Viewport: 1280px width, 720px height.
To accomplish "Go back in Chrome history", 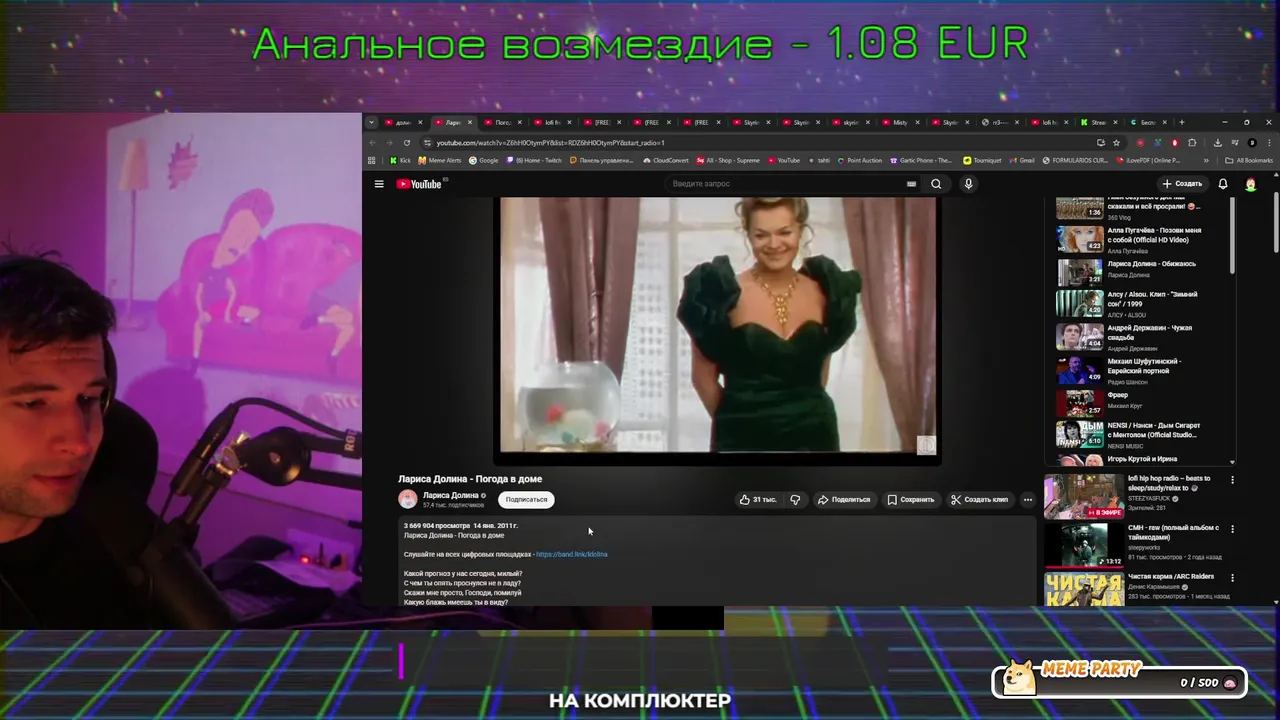I will point(372,143).
